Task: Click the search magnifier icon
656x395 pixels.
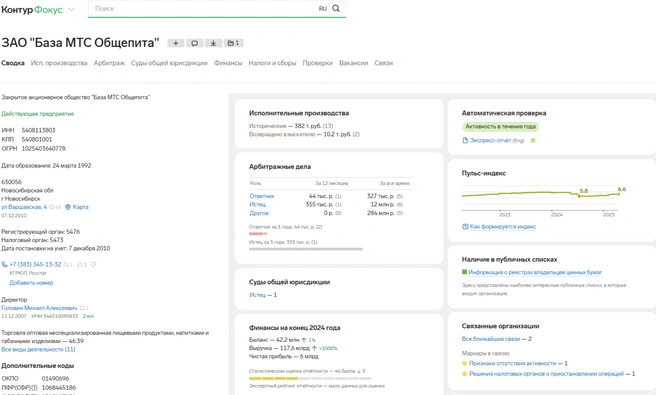Action: pos(336,8)
